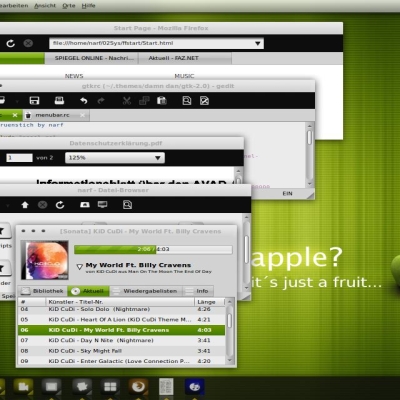Screen dimensions: 400x400
Task: Click the Datei-Browser vertical scrollbar
Action: (247, 253)
